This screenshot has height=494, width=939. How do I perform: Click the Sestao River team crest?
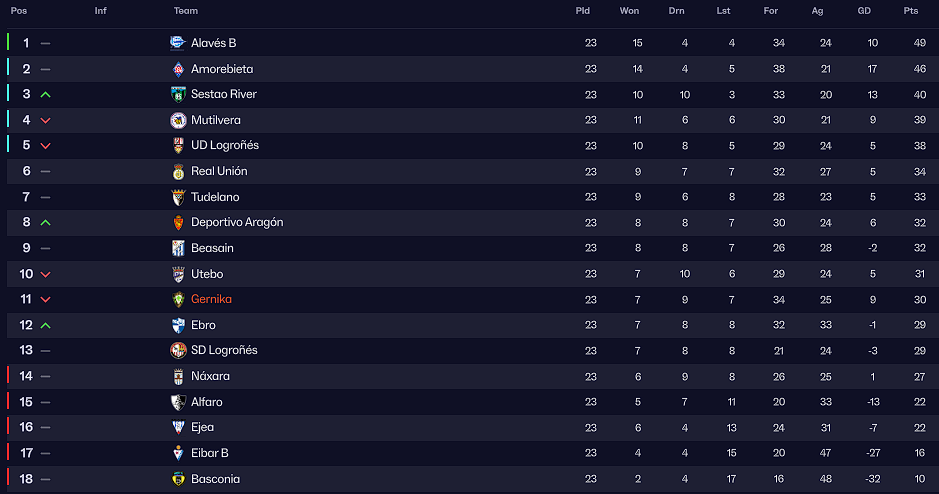point(178,95)
